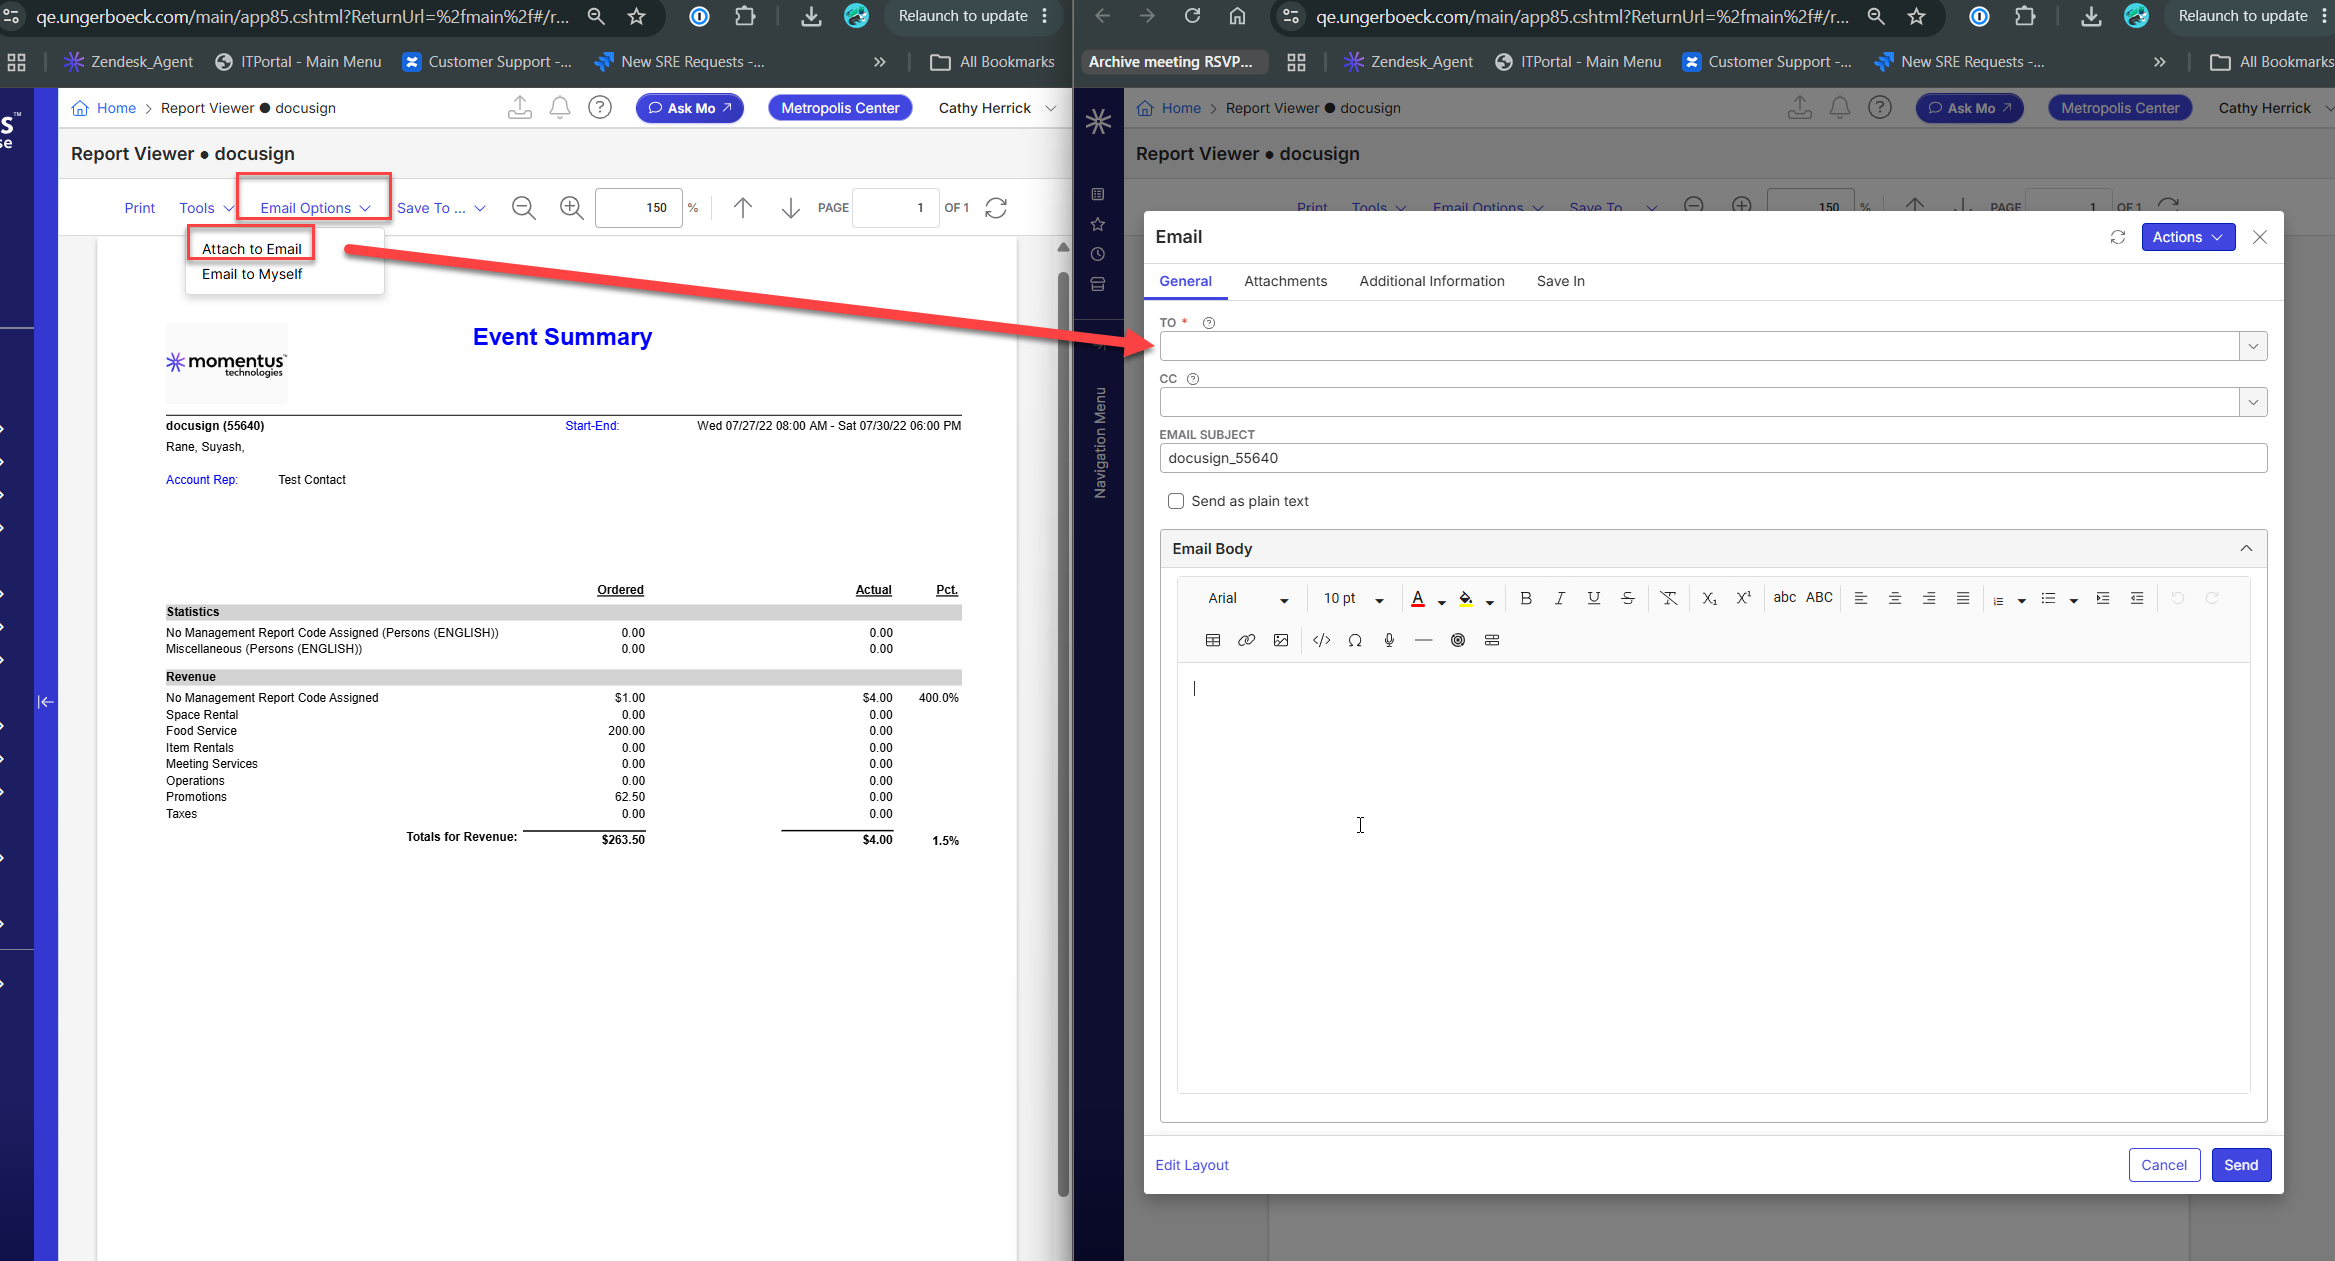
Task: Align email text left
Action: coord(1861,598)
